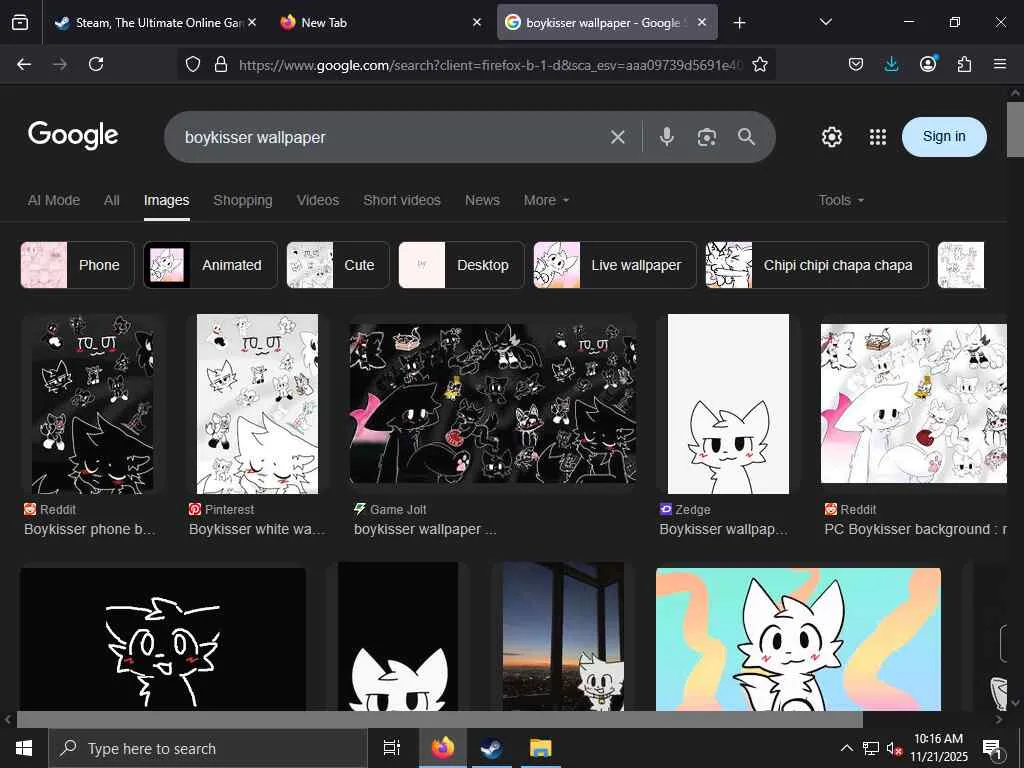Open the Firefox account icon
1024x768 pixels.
pos(928,63)
